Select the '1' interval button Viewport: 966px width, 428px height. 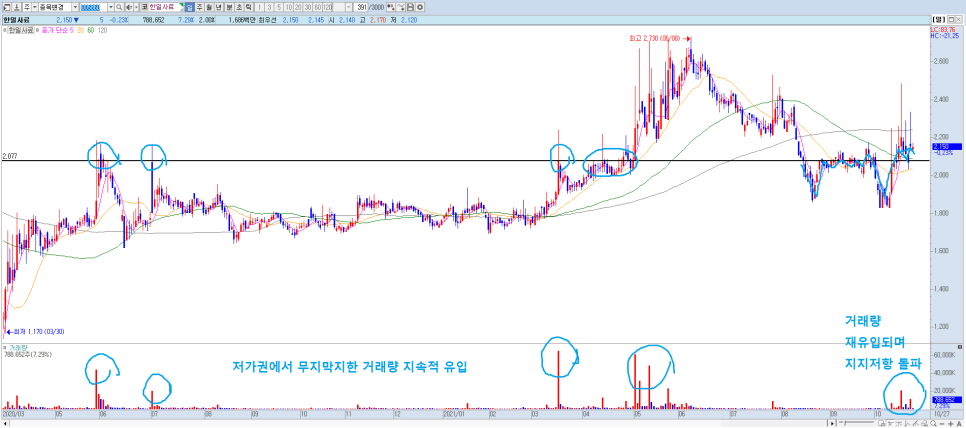pyautogui.click(x=259, y=7)
